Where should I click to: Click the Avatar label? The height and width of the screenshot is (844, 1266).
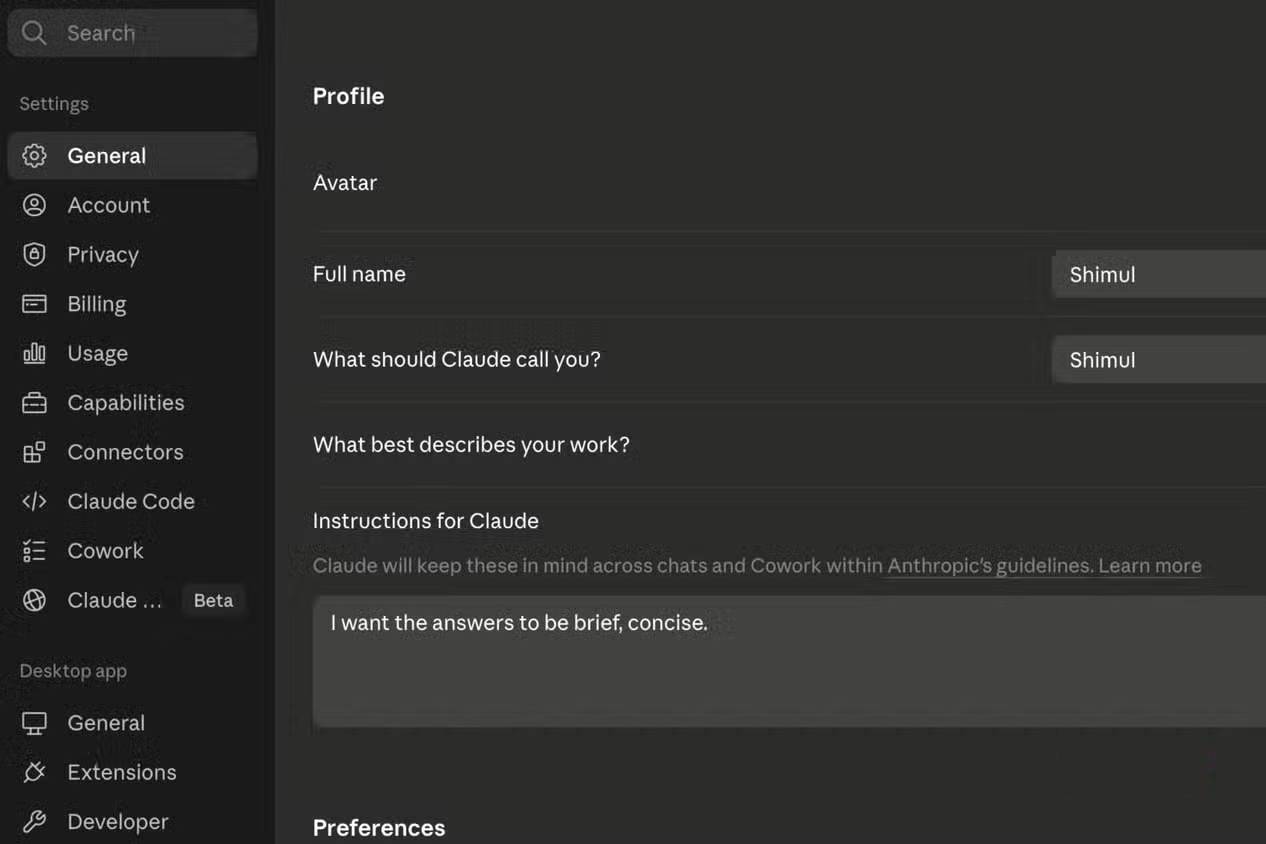(345, 183)
